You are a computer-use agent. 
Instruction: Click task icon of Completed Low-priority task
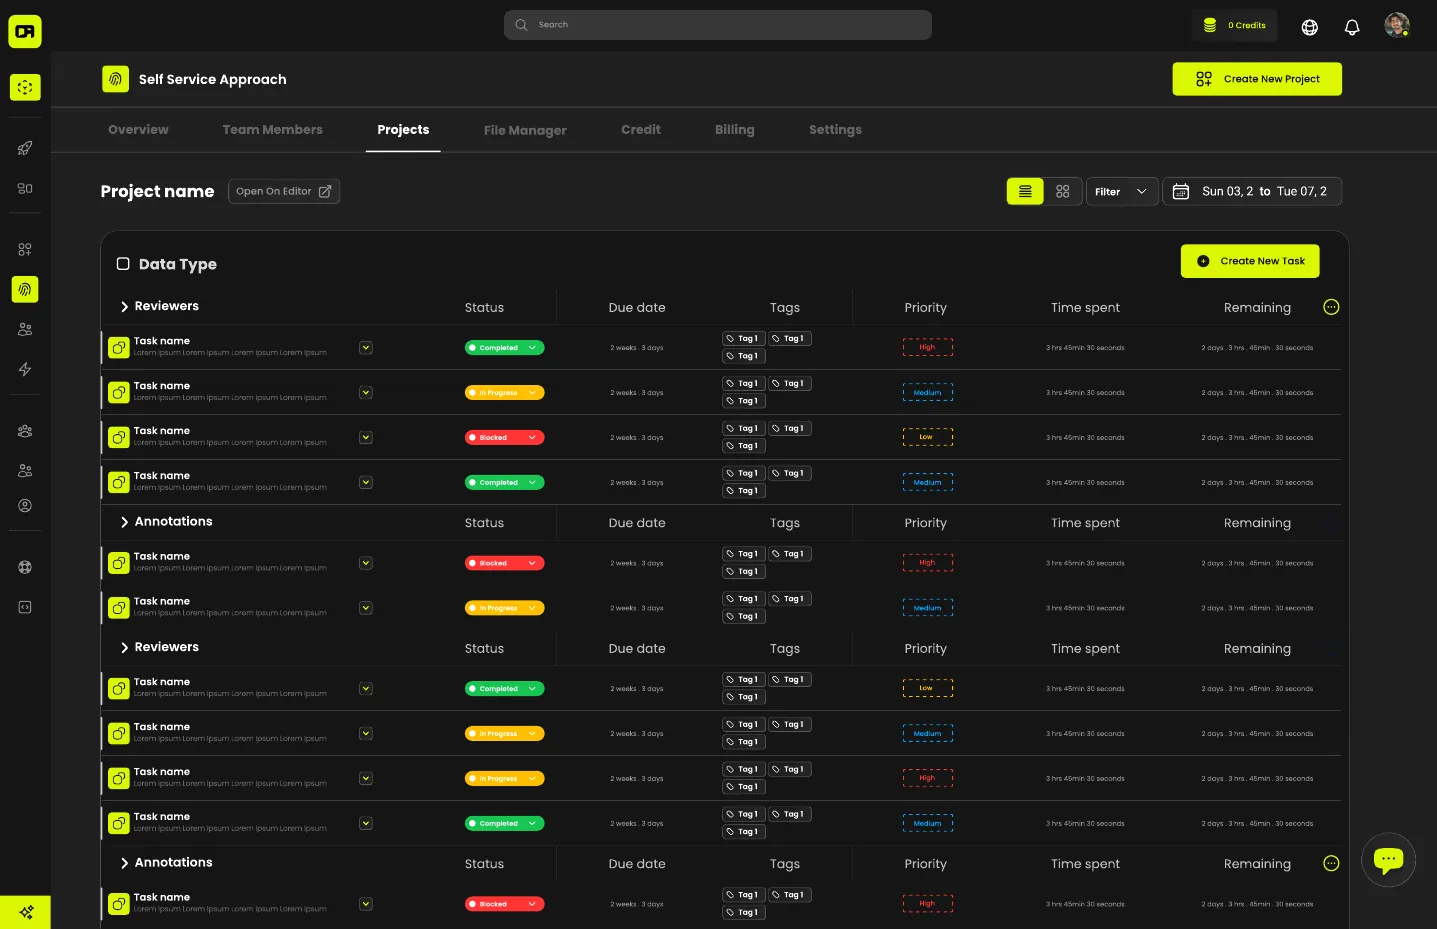pos(119,688)
